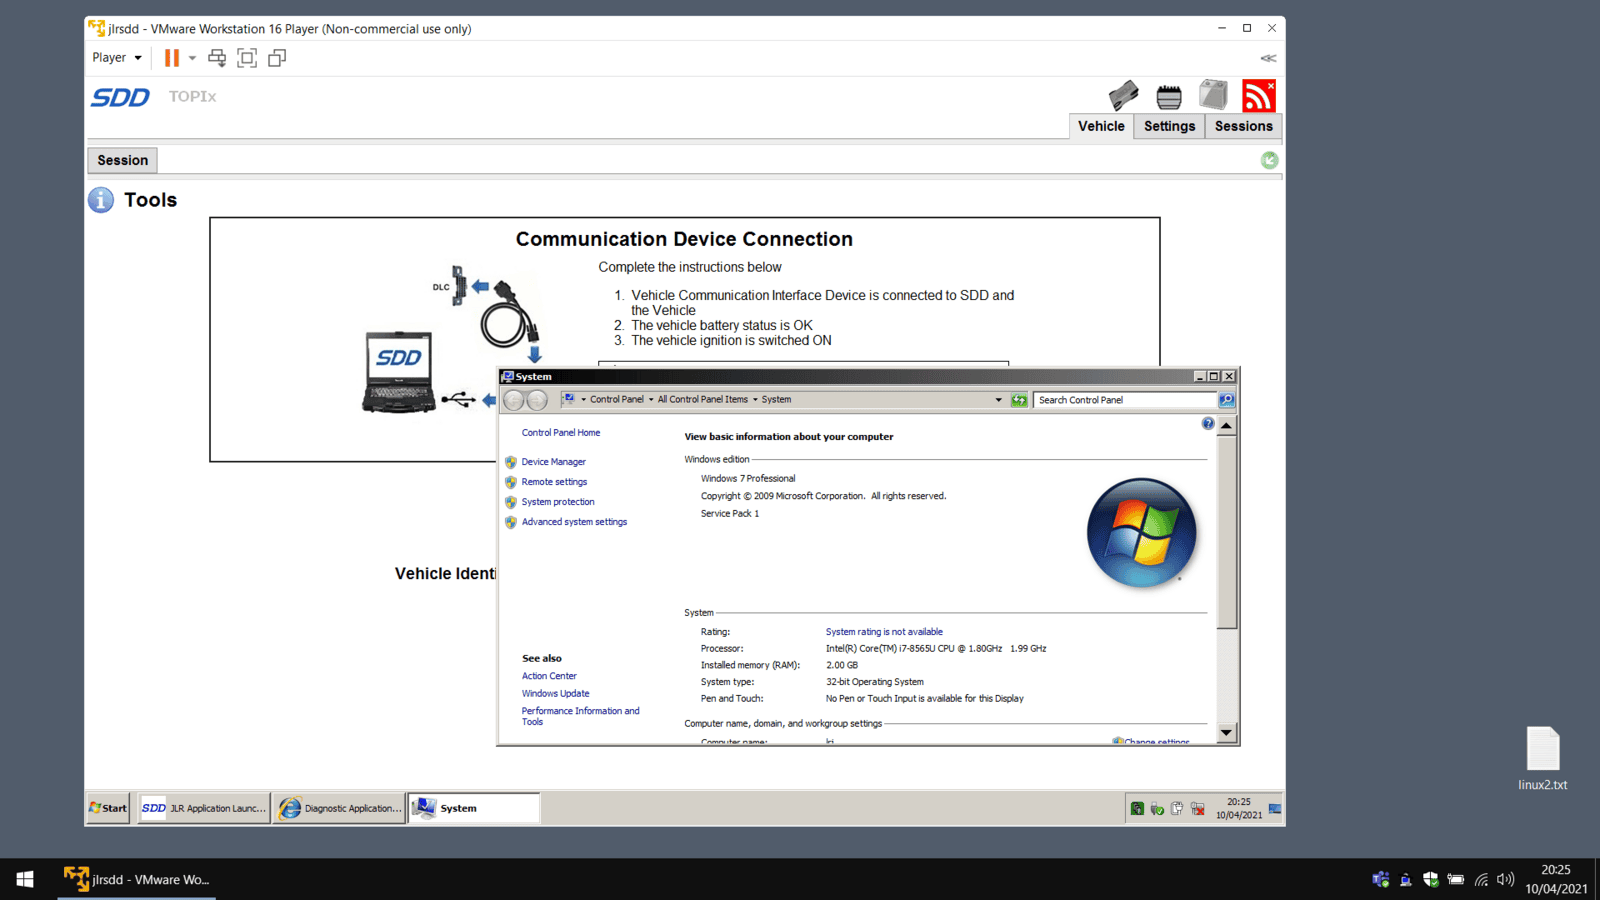Open the host Windows Start menu
The width and height of the screenshot is (1600, 900).
click(x=25, y=879)
